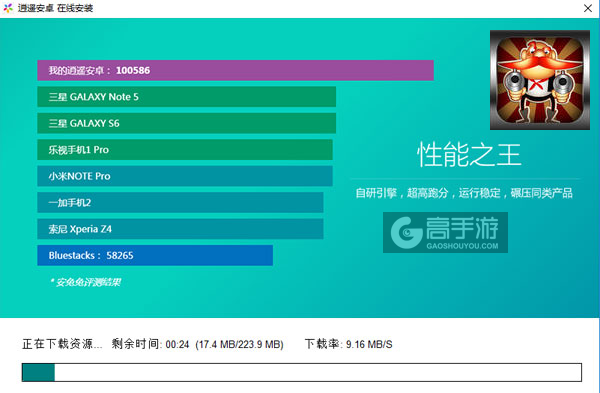Screen dimensions: 600x393
Task: Select the 我的逍遥安卓 100586 score bar
Action: click(235, 70)
